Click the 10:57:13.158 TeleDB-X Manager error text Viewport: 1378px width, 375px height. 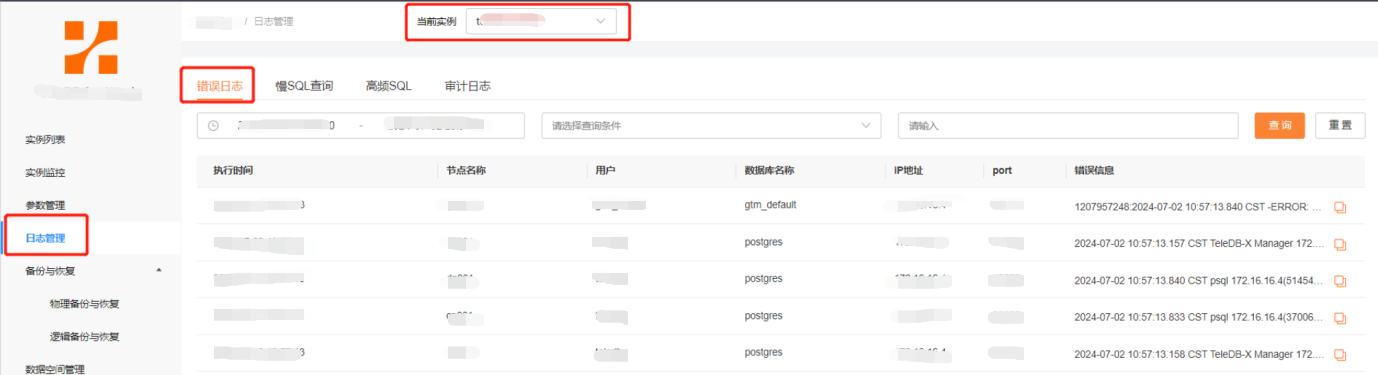coord(1198,355)
